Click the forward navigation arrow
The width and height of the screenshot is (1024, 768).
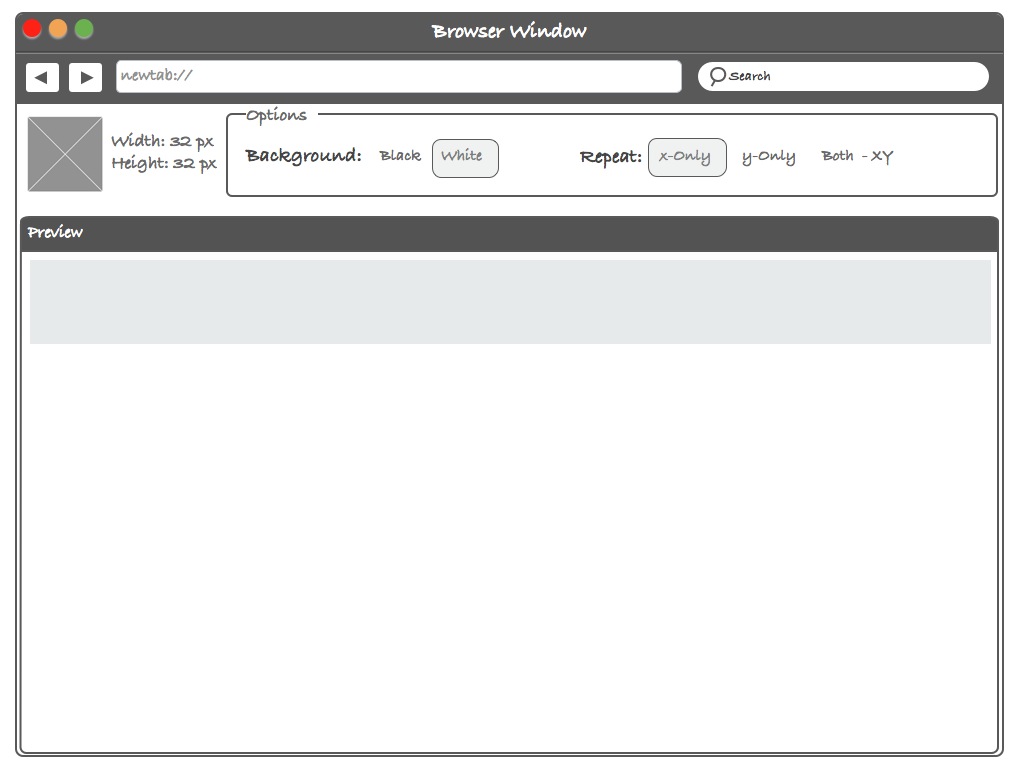(86, 78)
